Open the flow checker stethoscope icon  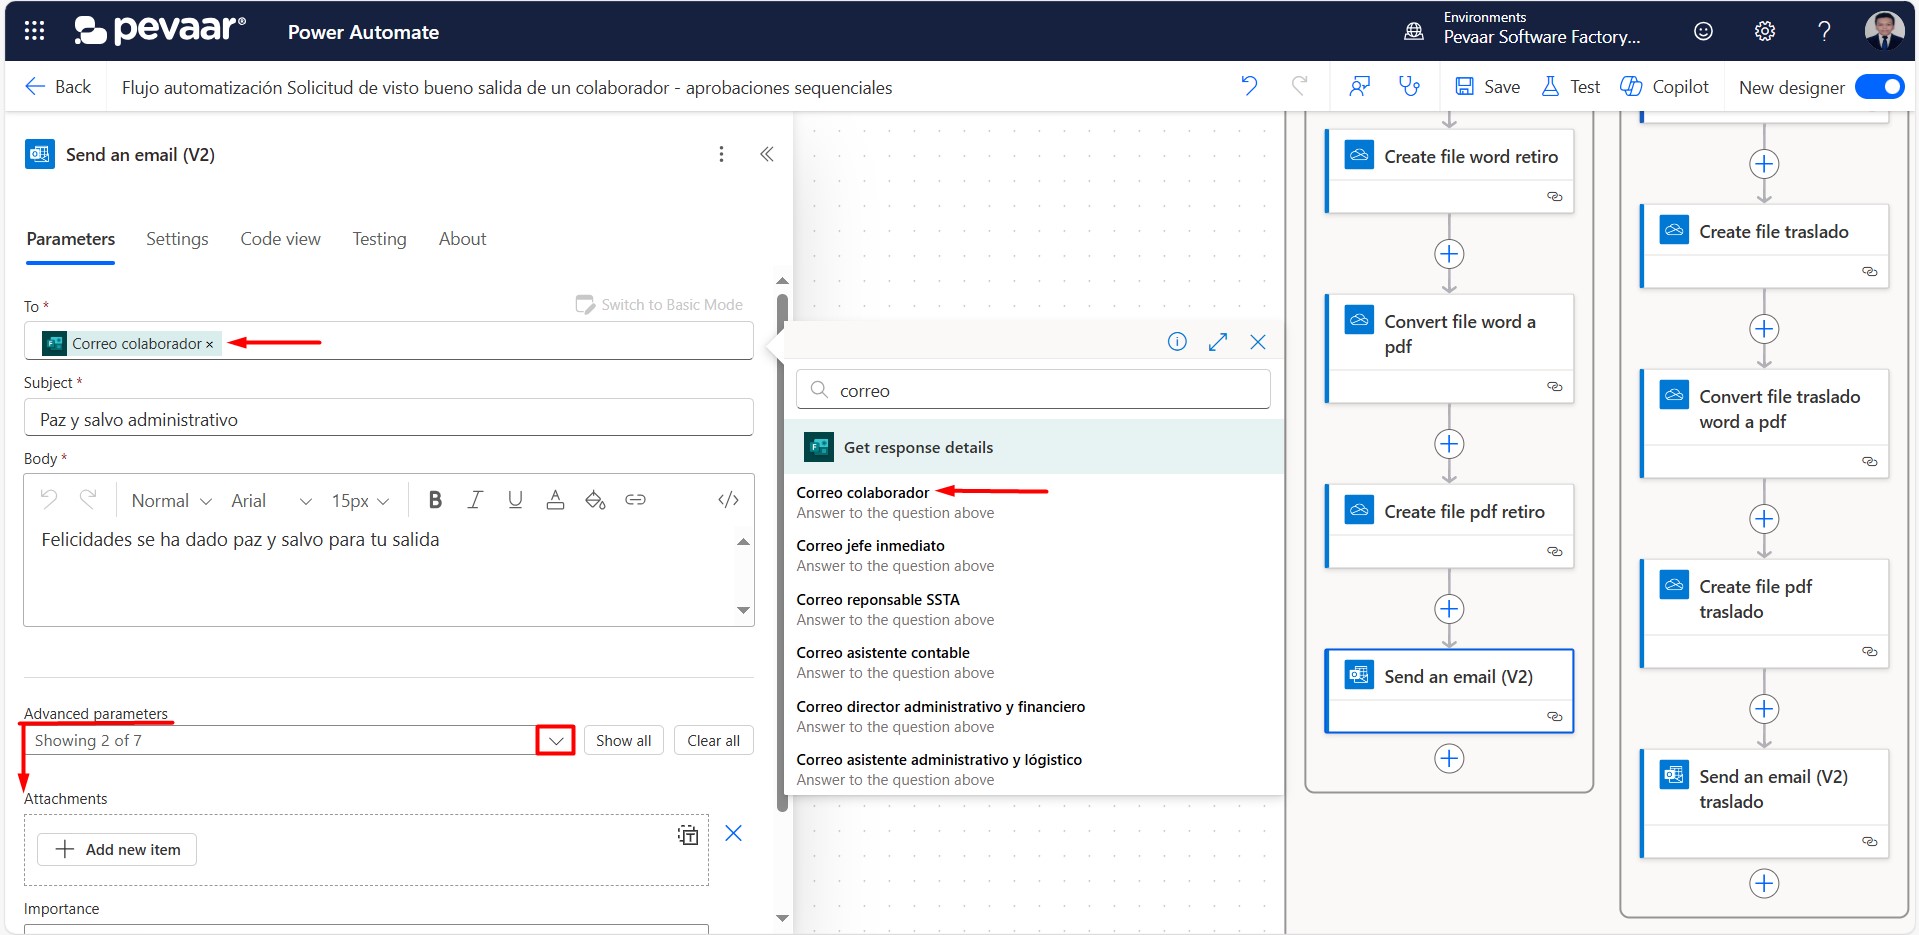coord(1409,86)
